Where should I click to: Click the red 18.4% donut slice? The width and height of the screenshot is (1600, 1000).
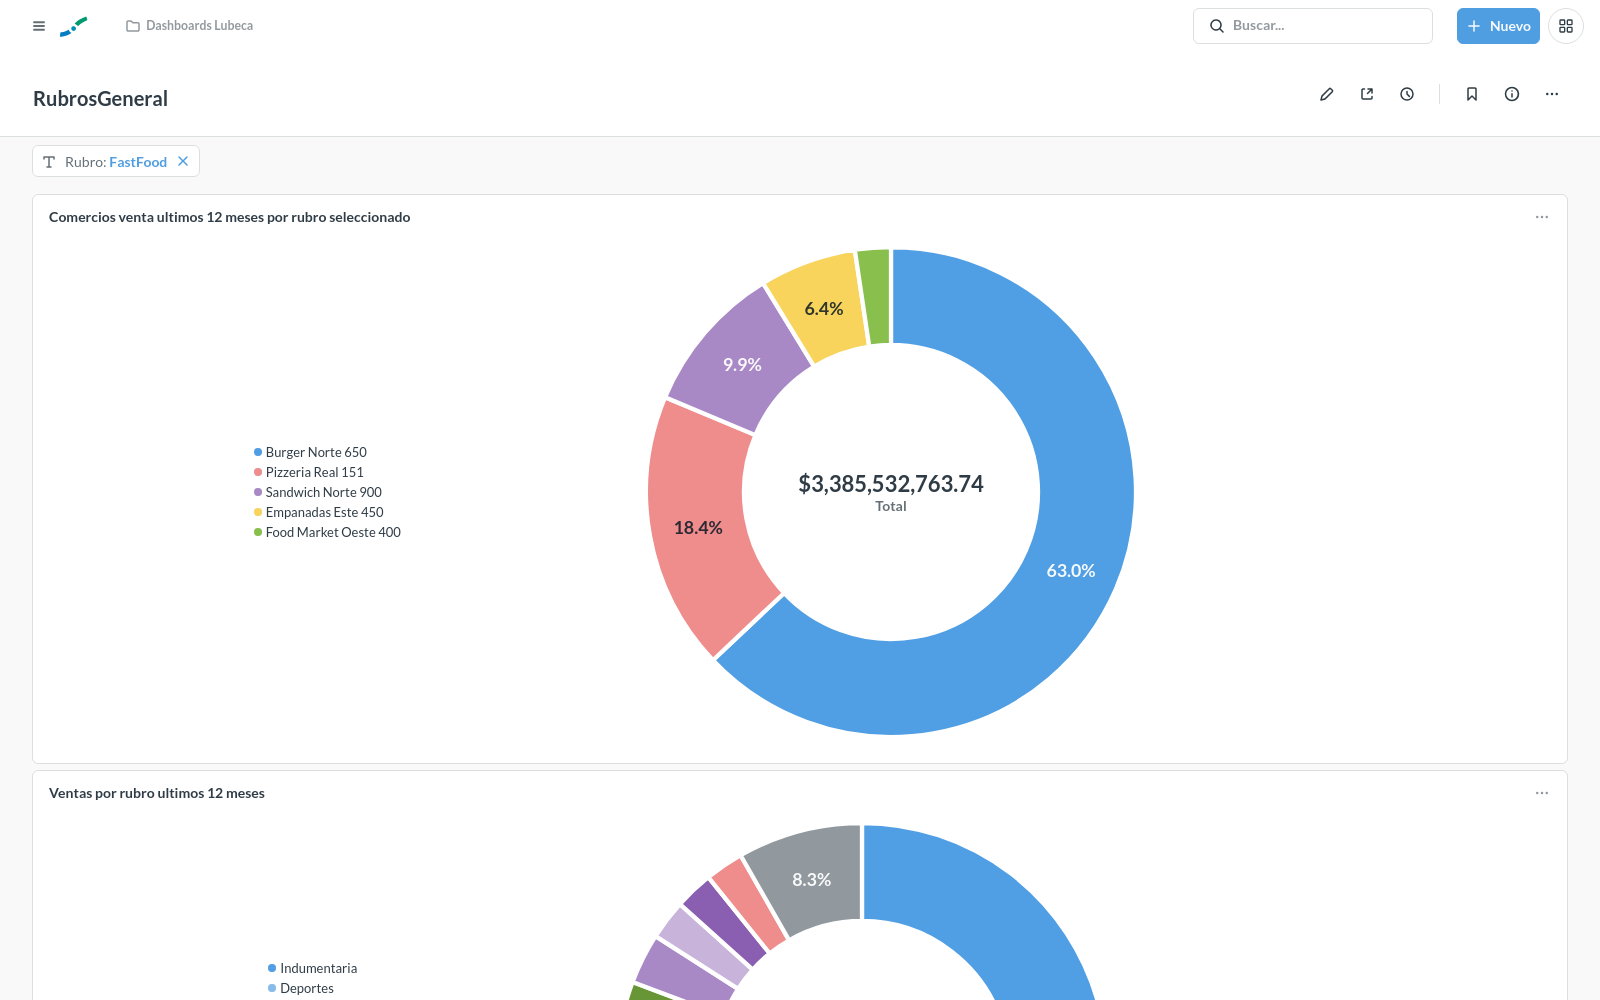click(698, 528)
